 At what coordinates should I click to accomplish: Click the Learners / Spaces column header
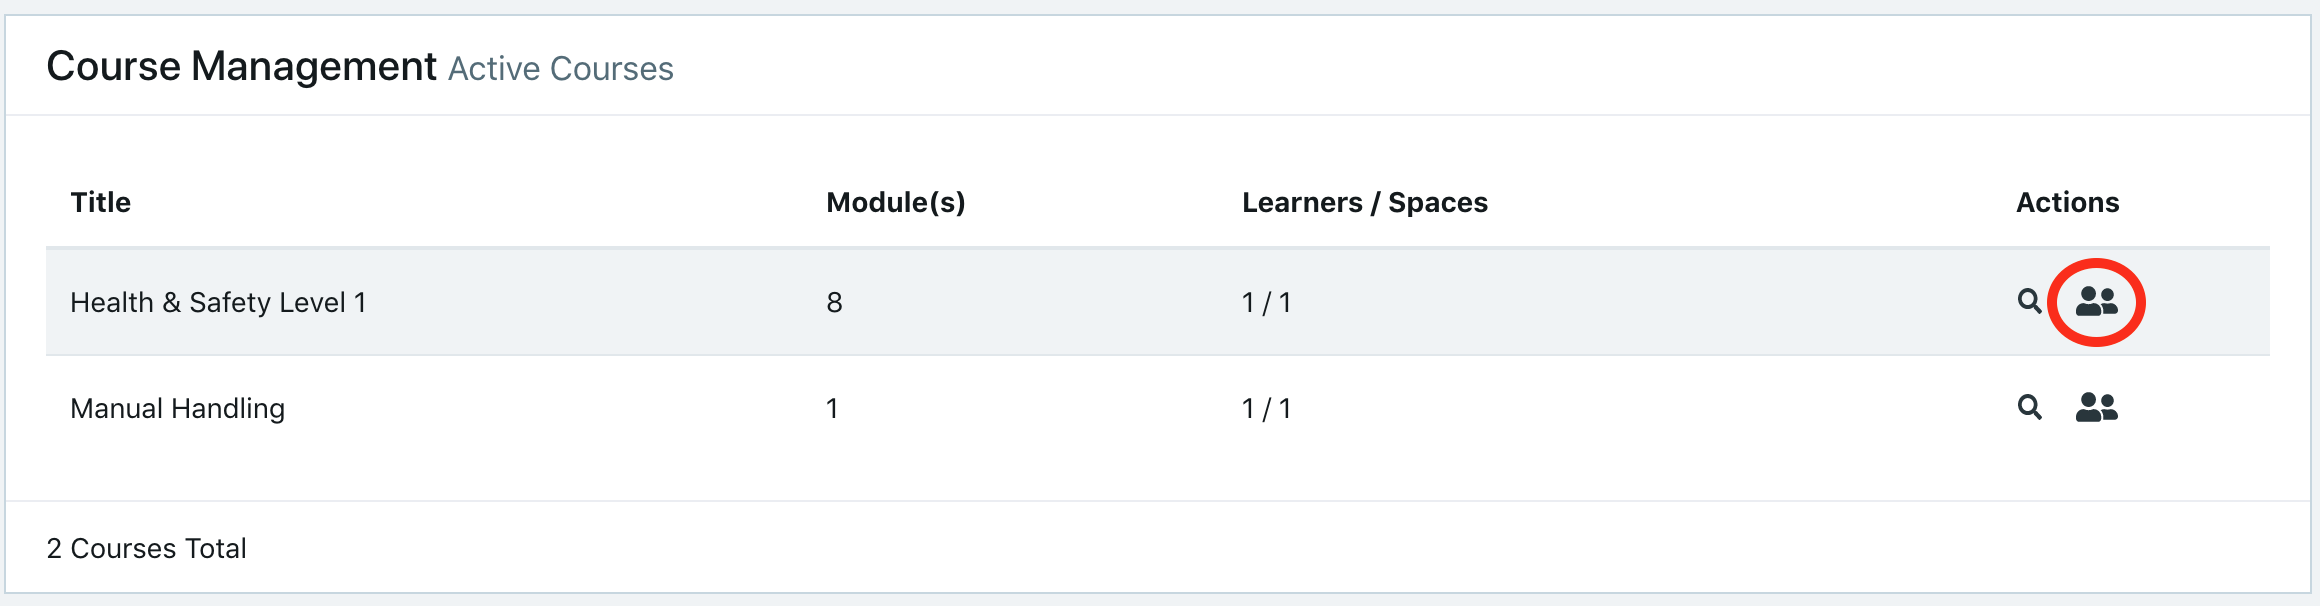pyautogui.click(x=1365, y=202)
